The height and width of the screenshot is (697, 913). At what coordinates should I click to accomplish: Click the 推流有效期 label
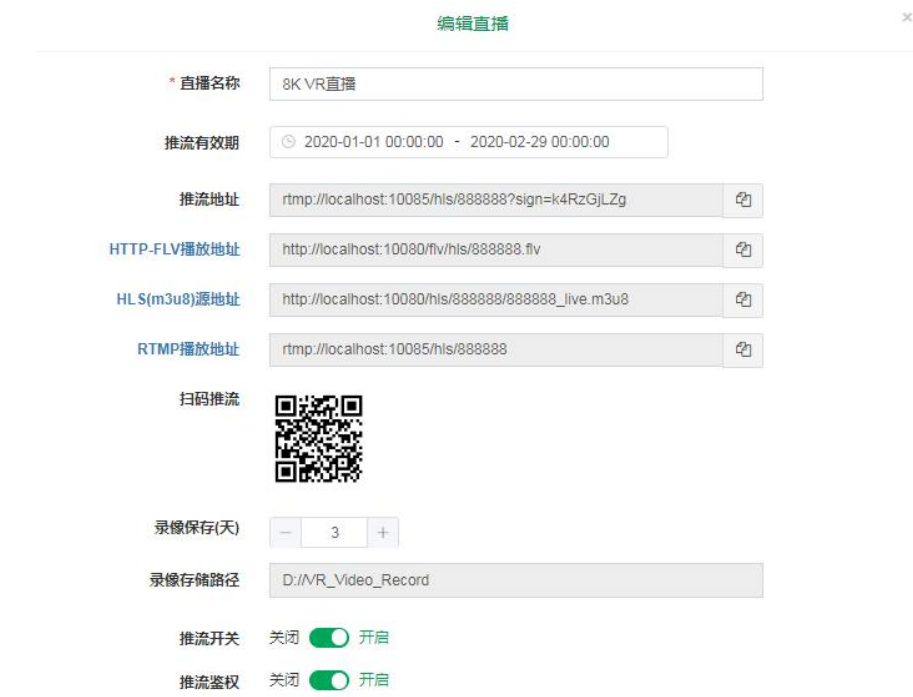[x=202, y=143]
